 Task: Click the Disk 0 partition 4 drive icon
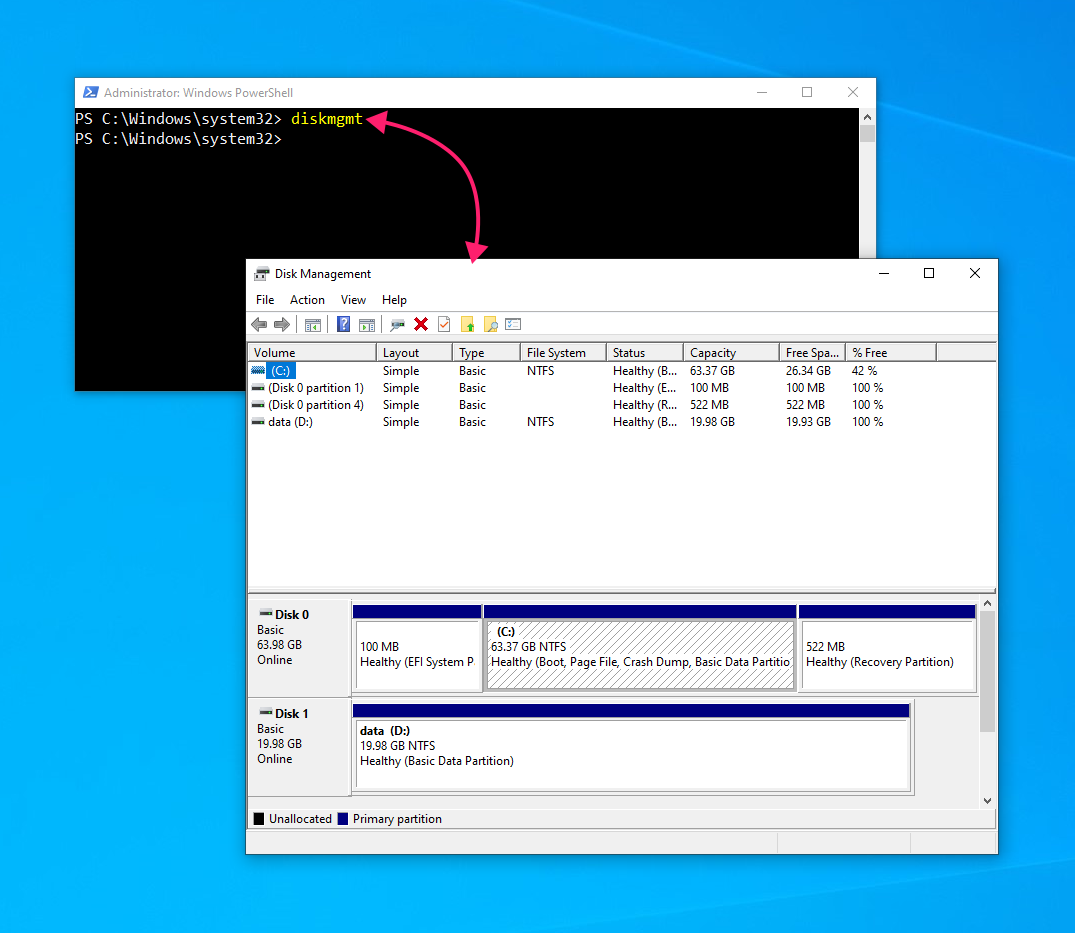tap(258, 404)
